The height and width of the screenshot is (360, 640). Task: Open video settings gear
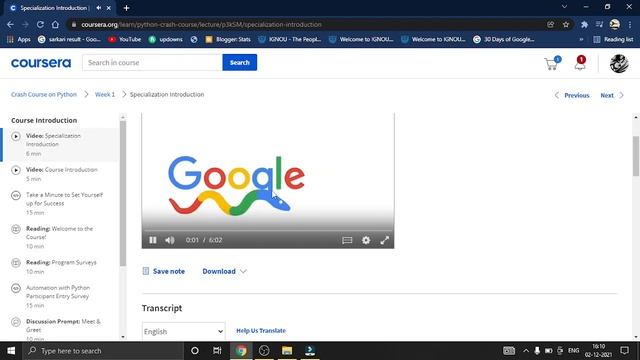pyautogui.click(x=366, y=240)
